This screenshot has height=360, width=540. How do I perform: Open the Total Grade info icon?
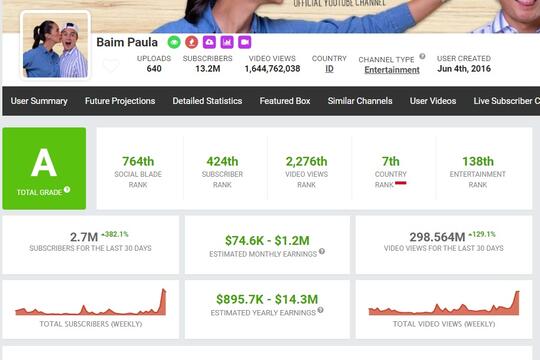[67, 189]
